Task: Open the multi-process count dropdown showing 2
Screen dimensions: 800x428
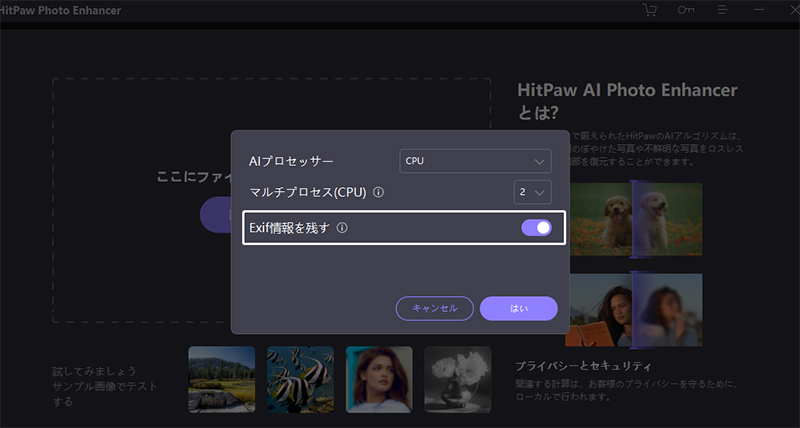Action: tap(532, 192)
